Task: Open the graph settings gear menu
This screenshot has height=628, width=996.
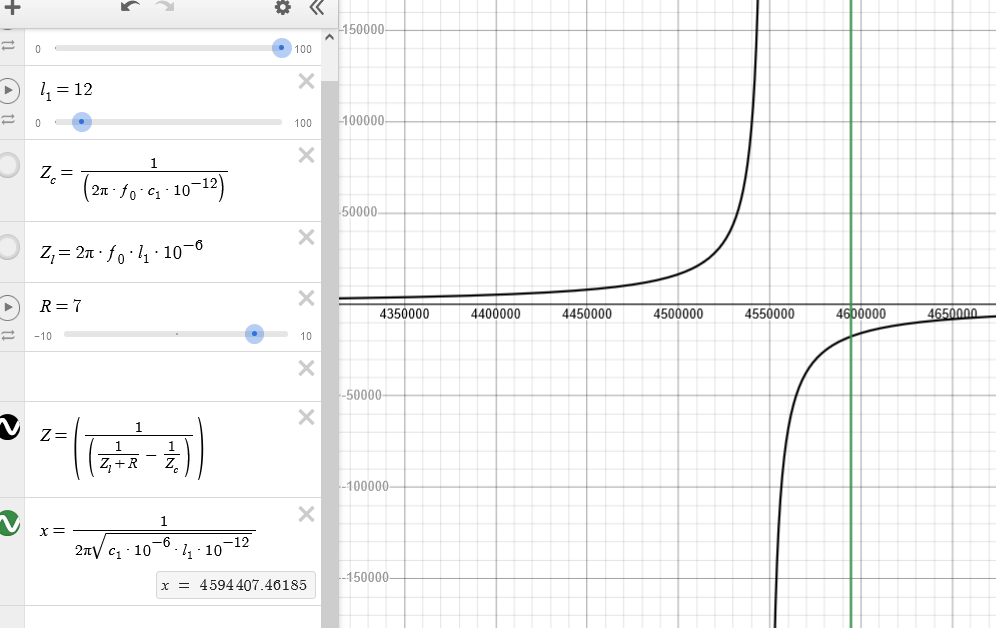Action: 283,8
